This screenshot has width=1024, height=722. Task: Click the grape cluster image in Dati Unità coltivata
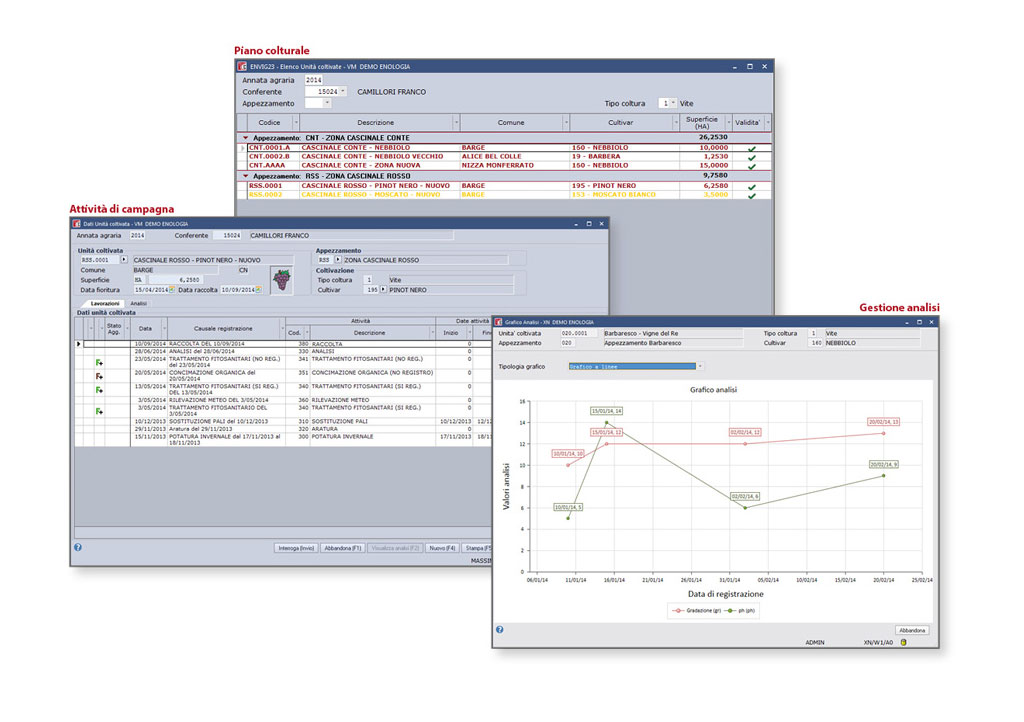point(281,280)
